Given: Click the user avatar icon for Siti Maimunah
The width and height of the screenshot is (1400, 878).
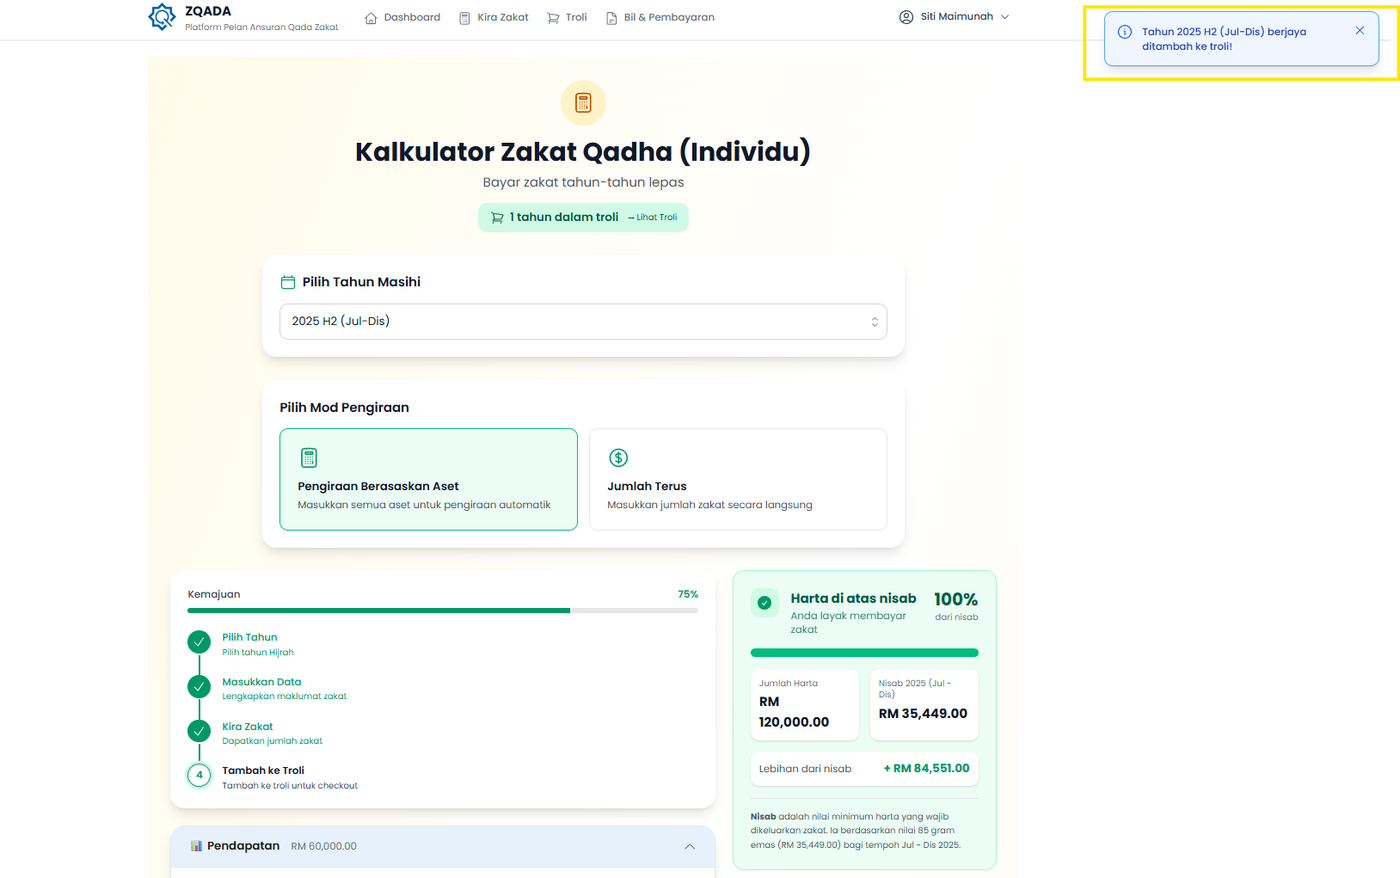Looking at the screenshot, I should click(x=906, y=17).
